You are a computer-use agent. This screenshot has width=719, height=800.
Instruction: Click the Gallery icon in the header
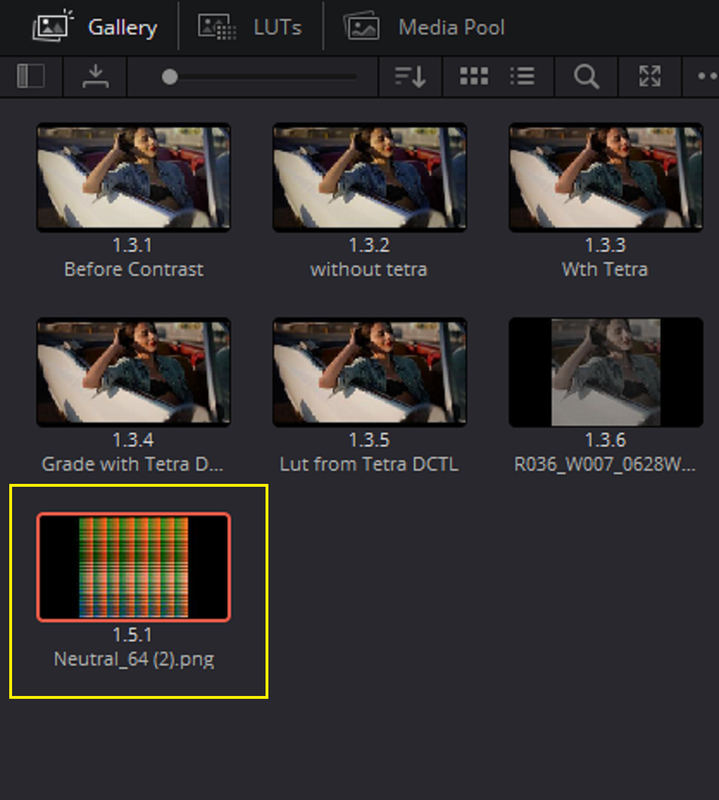[x=52, y=26]
